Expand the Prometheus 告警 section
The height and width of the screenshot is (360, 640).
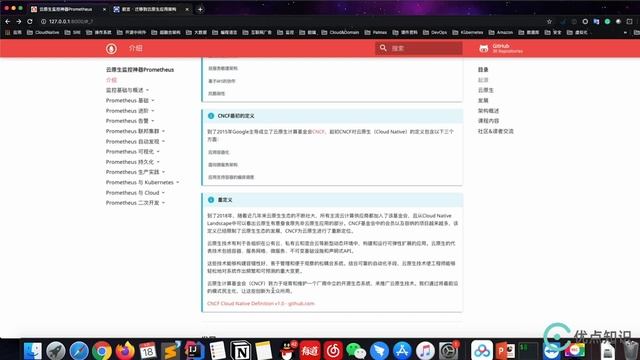pos(130,121)
